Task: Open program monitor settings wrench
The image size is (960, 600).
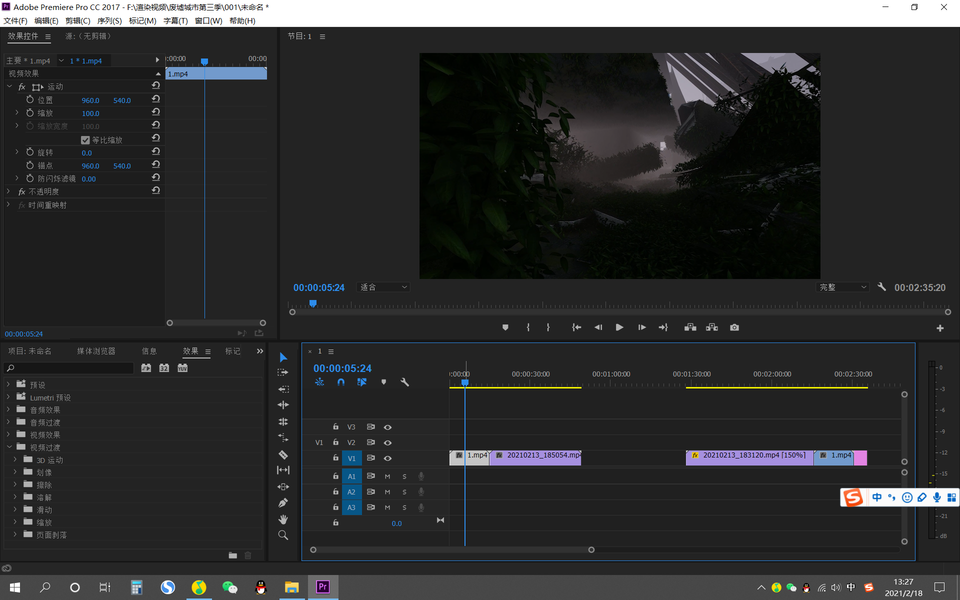Action: (x=882, y=287)
